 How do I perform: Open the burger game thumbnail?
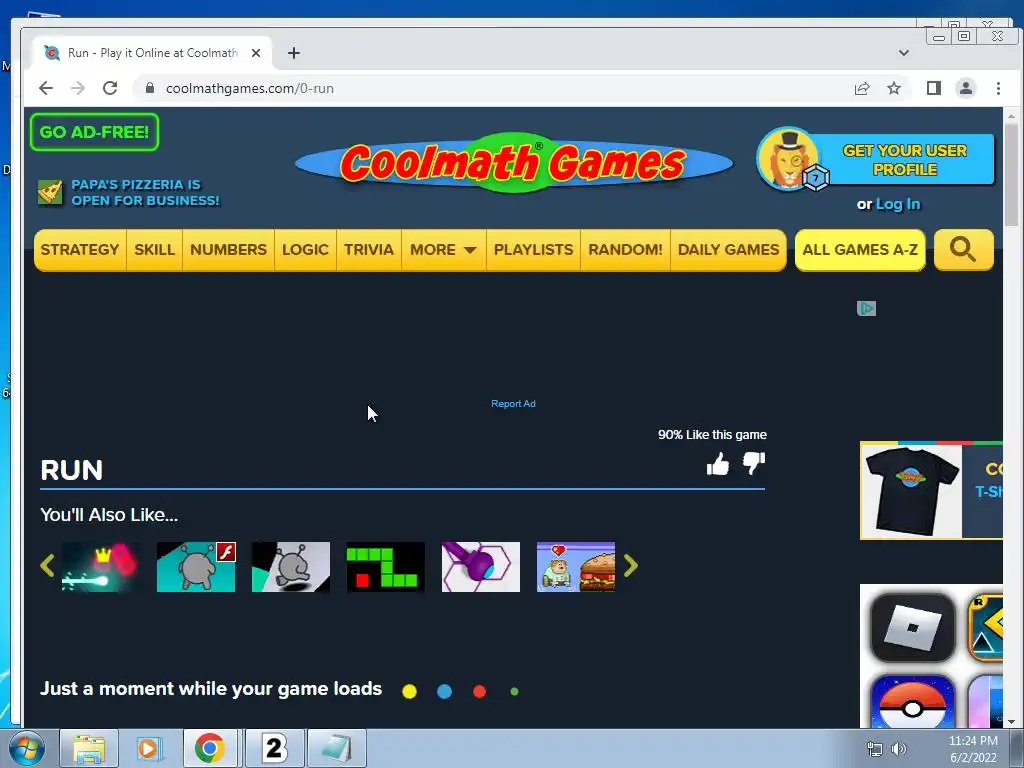(x=576, y=567)
